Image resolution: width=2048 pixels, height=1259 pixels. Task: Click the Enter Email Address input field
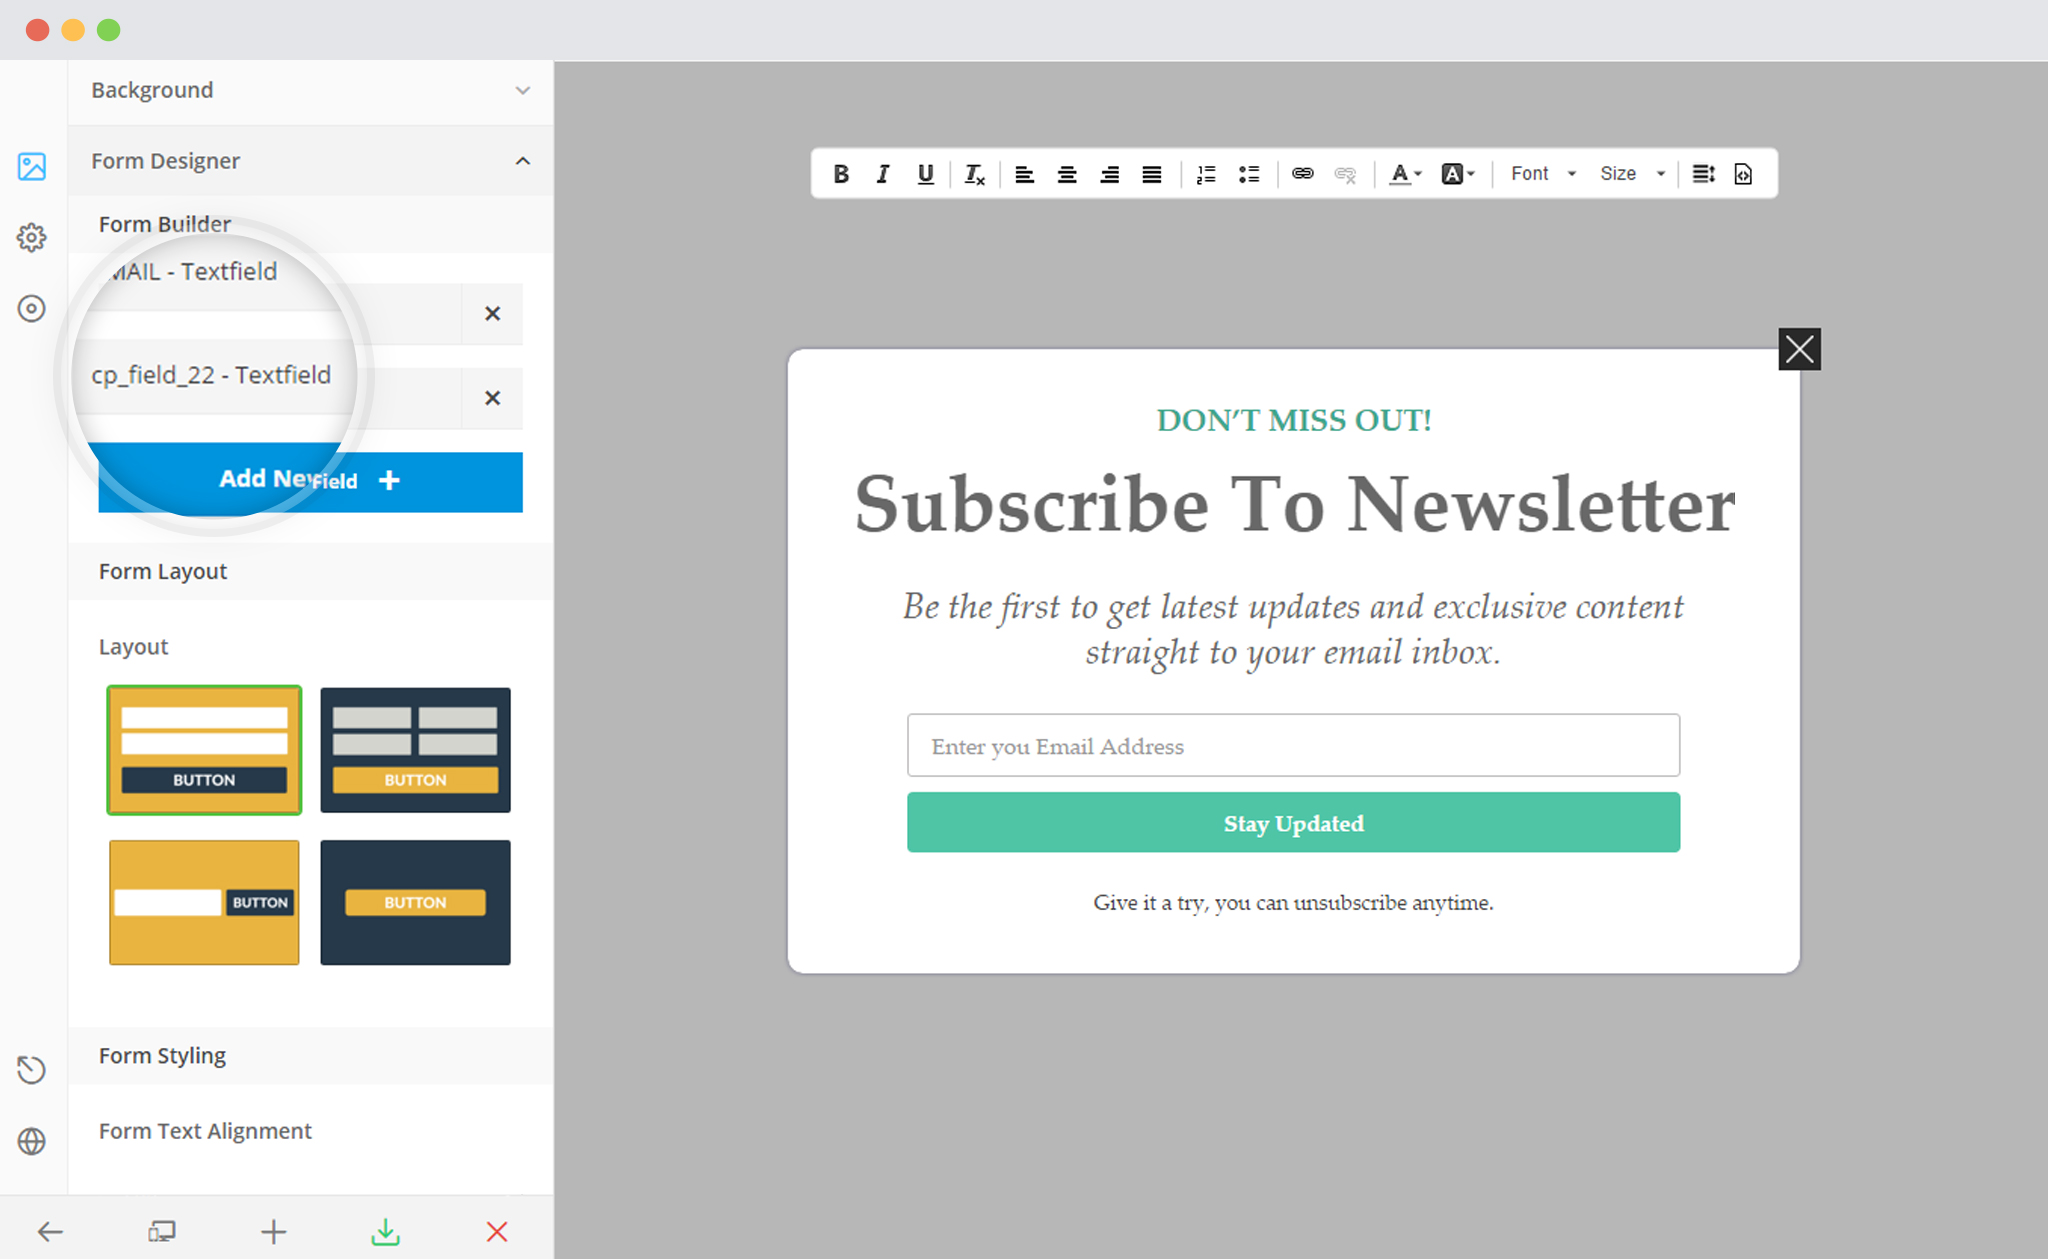[x=1295, y=746]
